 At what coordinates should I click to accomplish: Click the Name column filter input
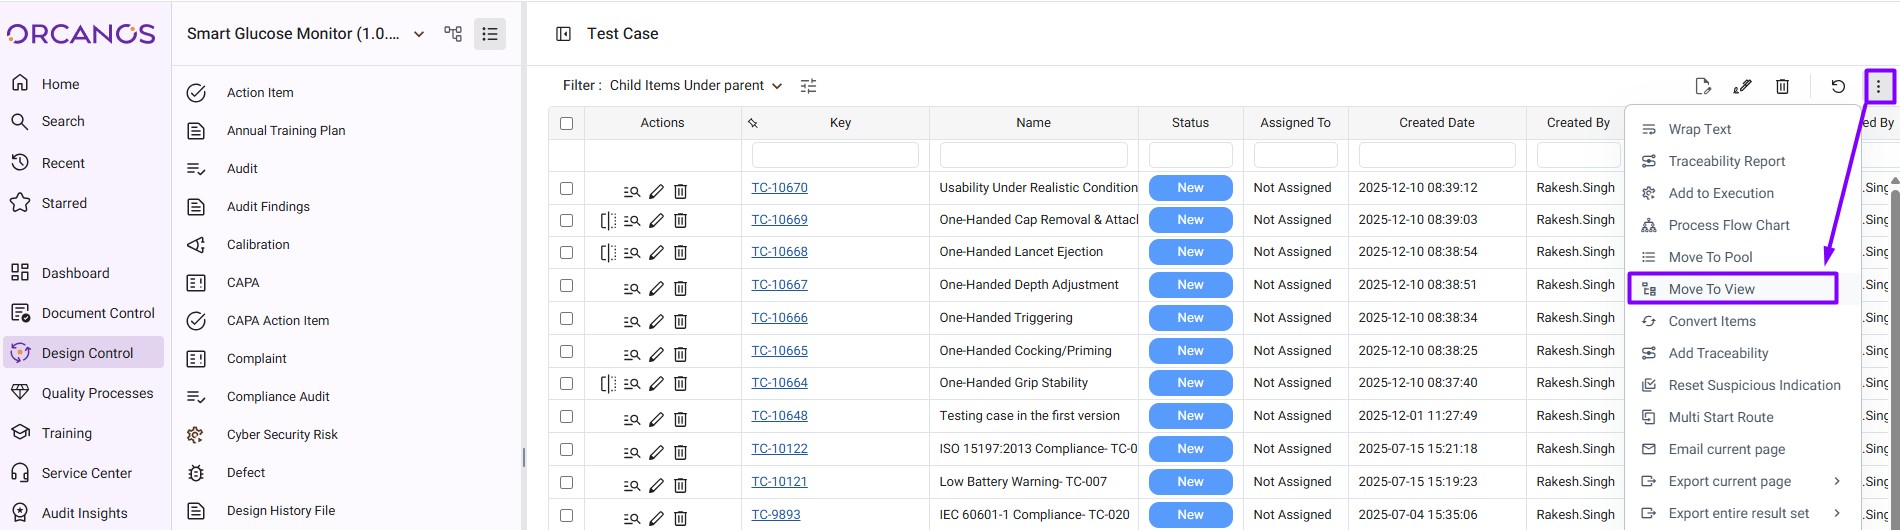pos(1033,155)
